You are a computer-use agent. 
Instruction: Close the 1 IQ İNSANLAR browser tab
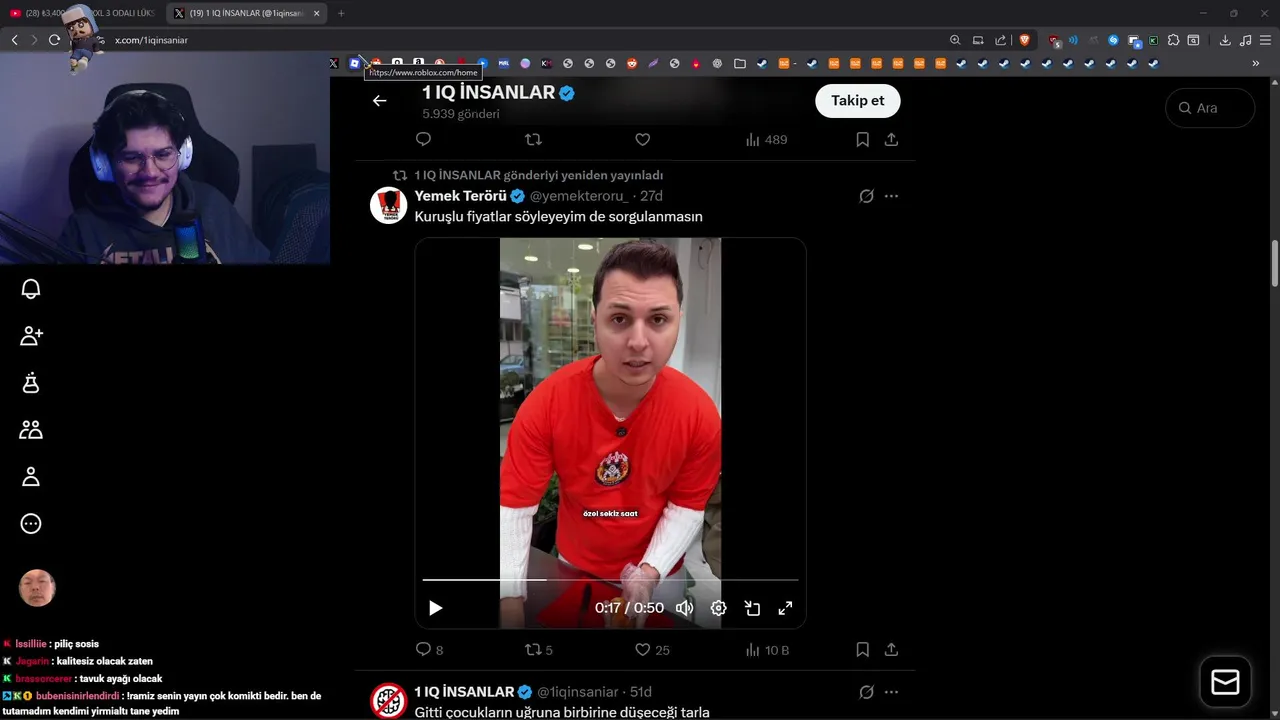coord(317,13)
